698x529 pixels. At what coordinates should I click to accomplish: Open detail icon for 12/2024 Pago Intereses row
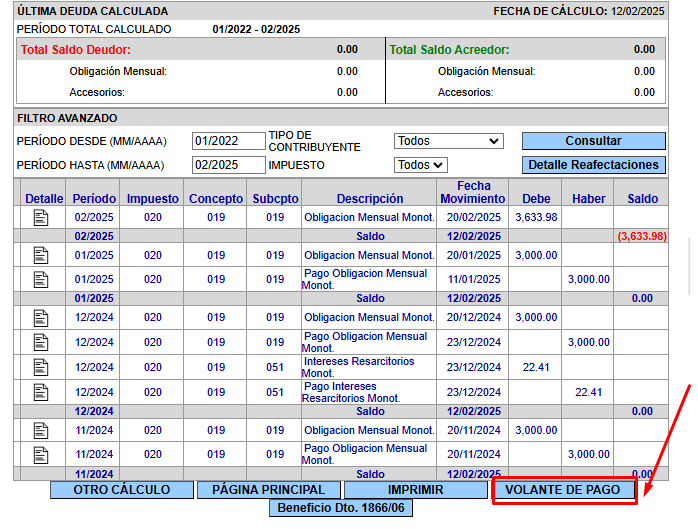click(x=41, y=392)
